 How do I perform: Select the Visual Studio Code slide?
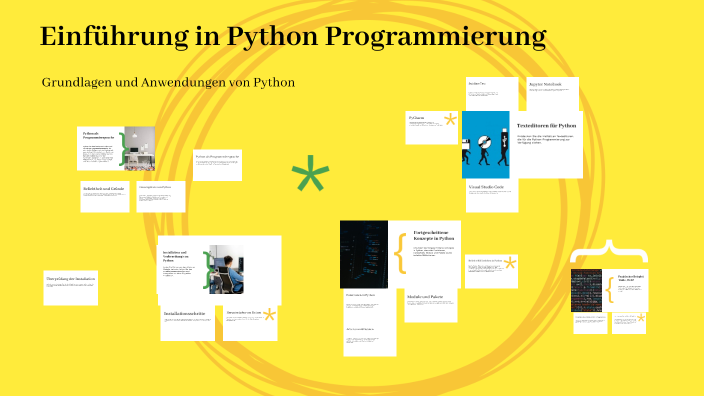tap(492, 195)
